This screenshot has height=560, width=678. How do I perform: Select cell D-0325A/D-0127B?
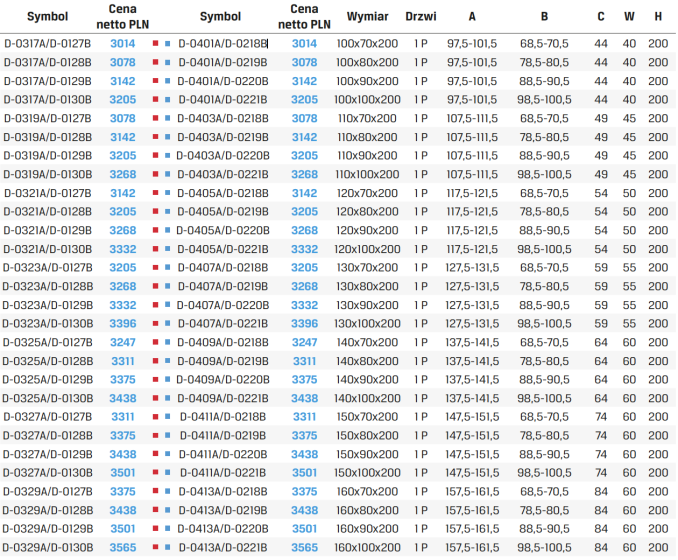click(x=48, y=342)
